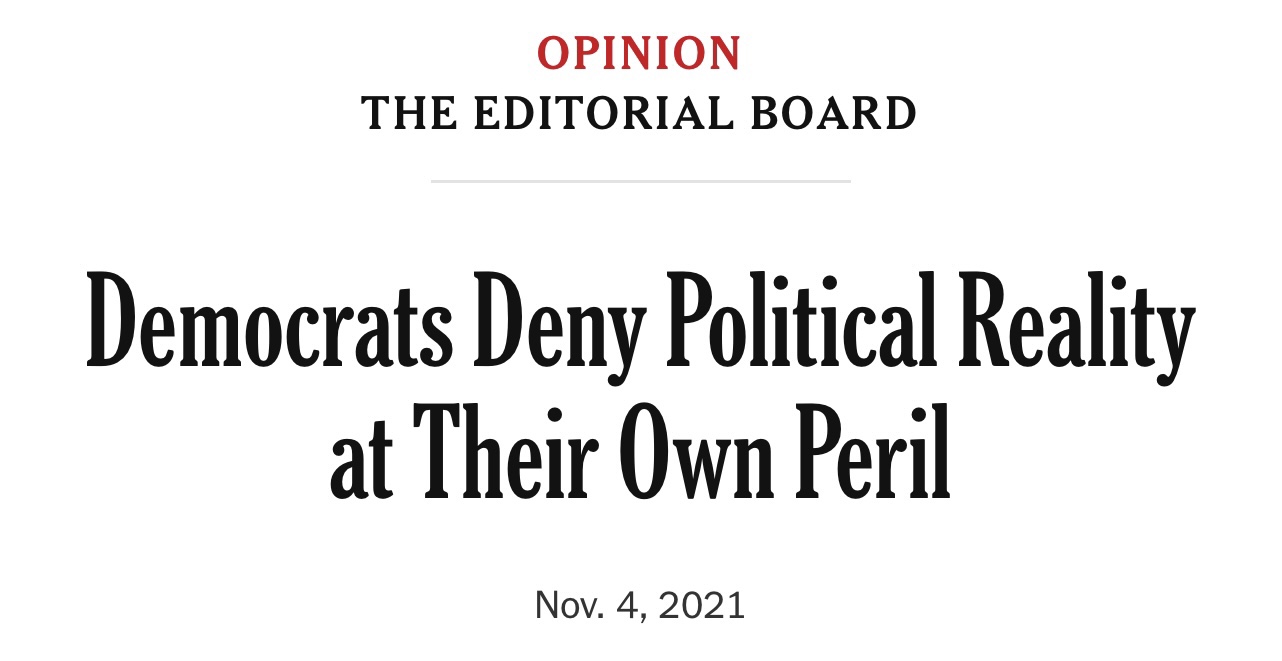Open The Editorial Board byline link
Image resolution: width=1282 pixels, height=661 pixels.
640,113
